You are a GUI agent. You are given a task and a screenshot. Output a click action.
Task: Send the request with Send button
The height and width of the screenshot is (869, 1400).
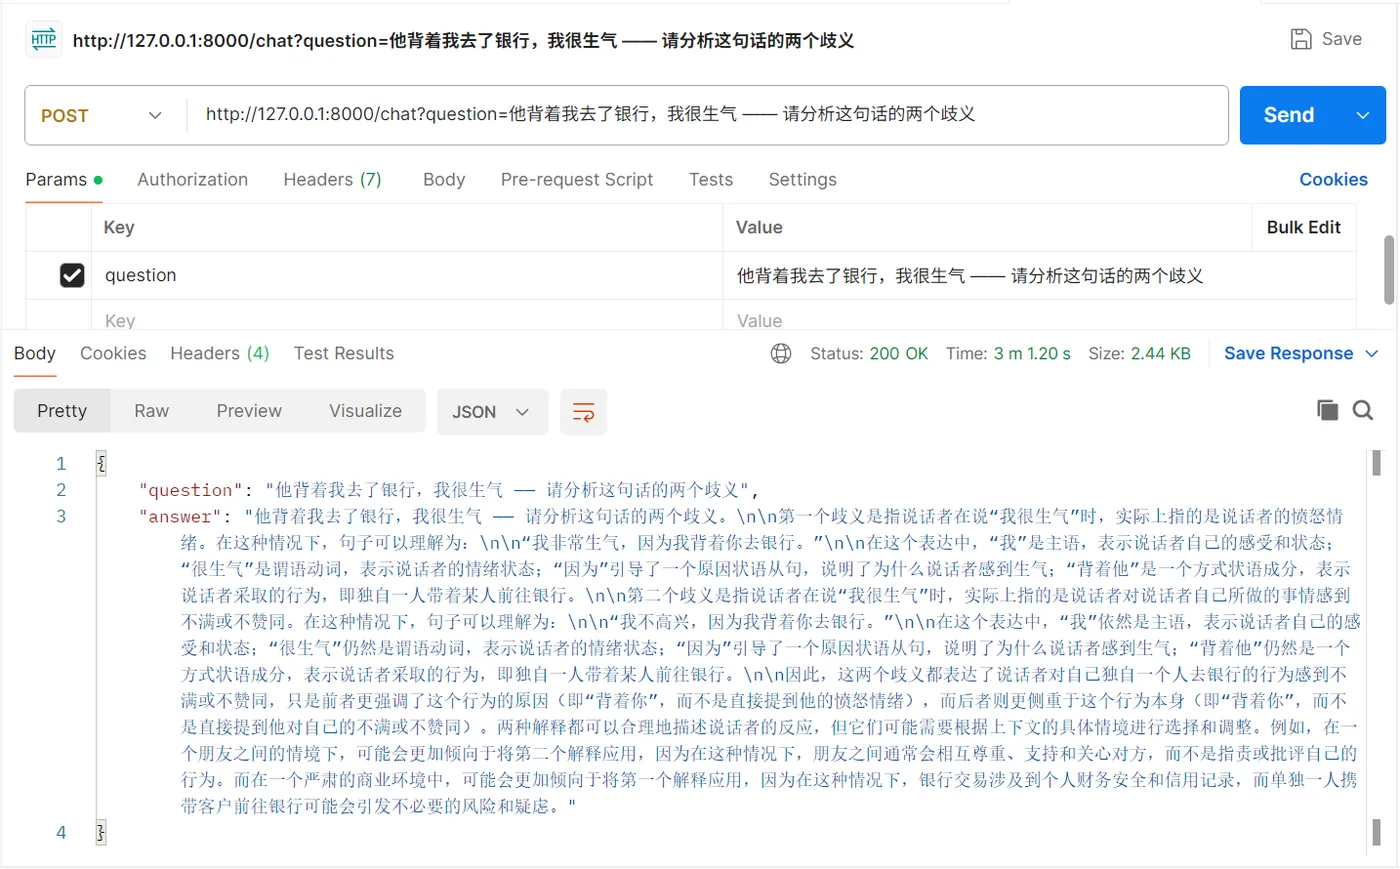pos(1289,115)
